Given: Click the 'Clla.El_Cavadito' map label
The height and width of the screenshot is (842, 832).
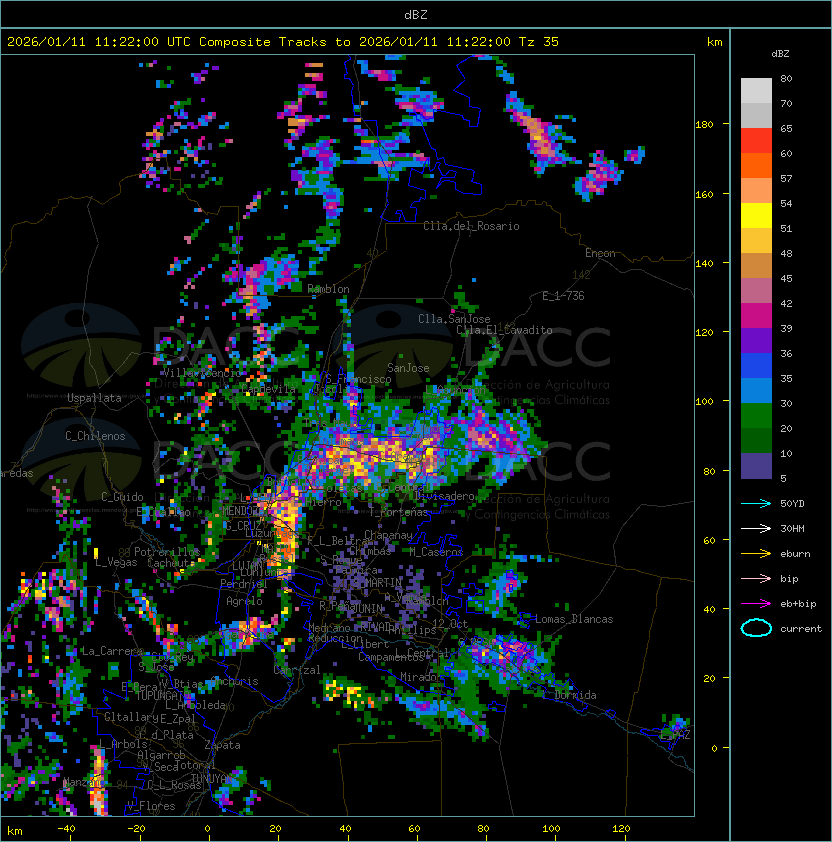Looking at the screenshot, I should click(504, 330).
